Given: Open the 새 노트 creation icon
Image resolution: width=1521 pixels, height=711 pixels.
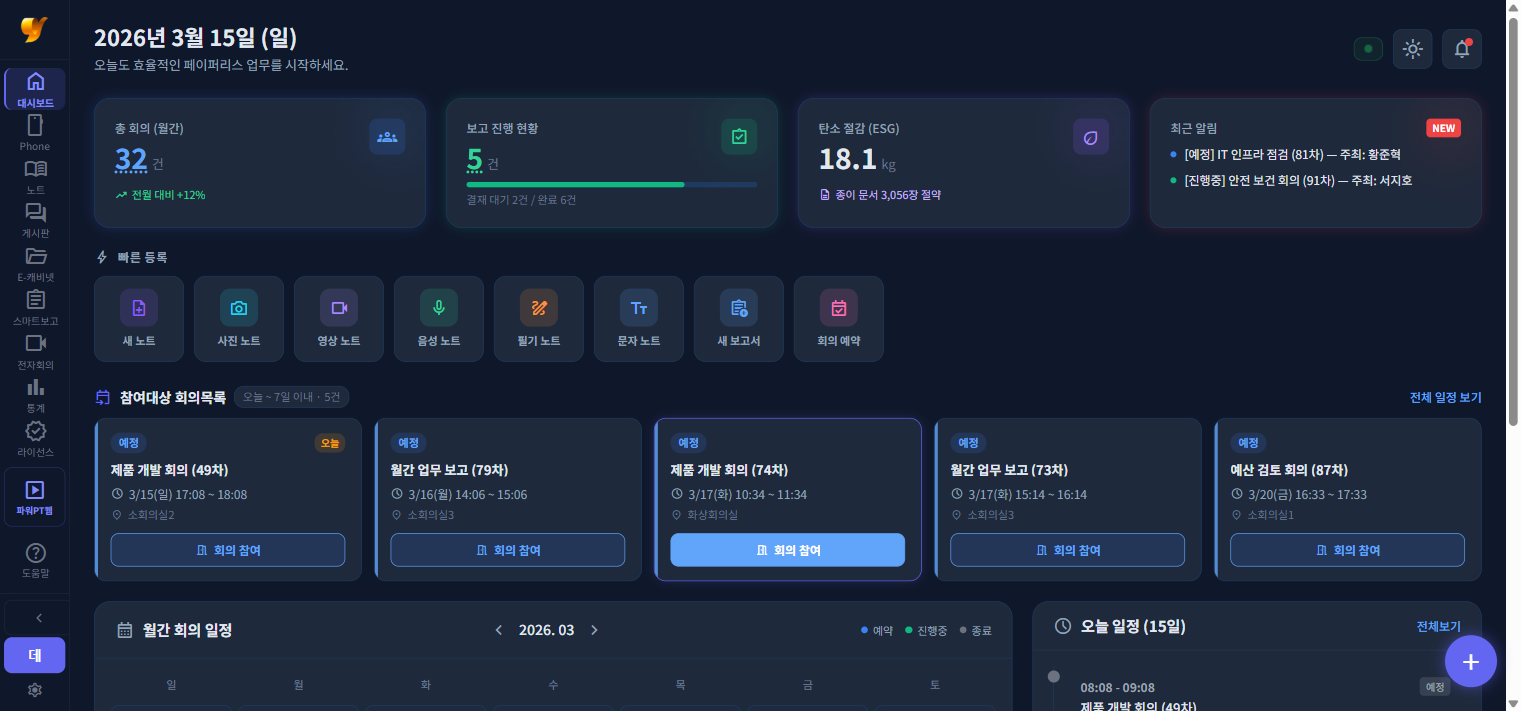Looking at the screenshot, I should point(138,307).
